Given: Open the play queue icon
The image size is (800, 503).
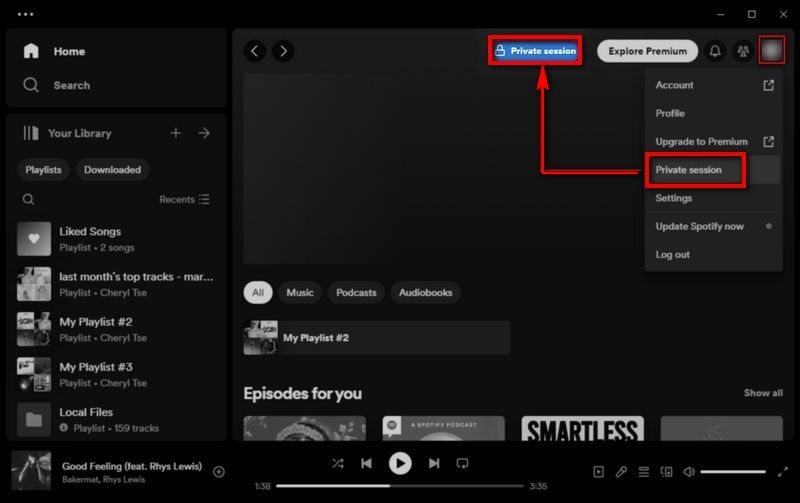Looking at the screenshot, I should [x=644, y=472].
